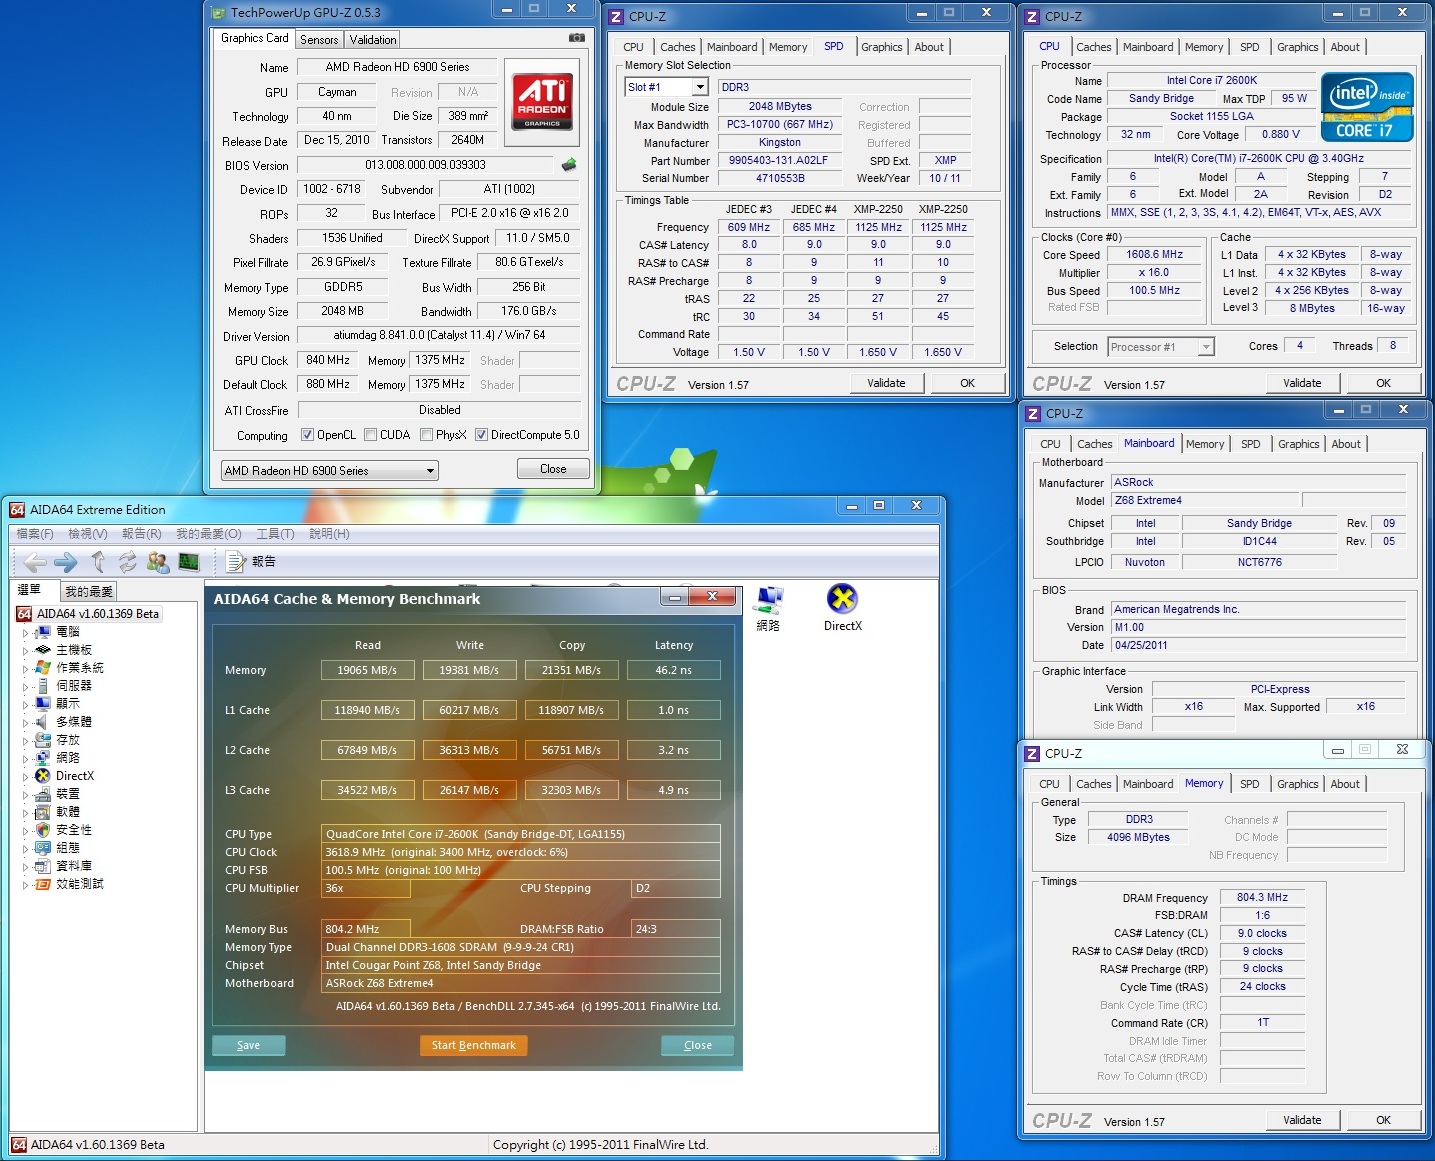
Task: Toggle the CUDA checkbox in GPU-Z
Action: 371,435
